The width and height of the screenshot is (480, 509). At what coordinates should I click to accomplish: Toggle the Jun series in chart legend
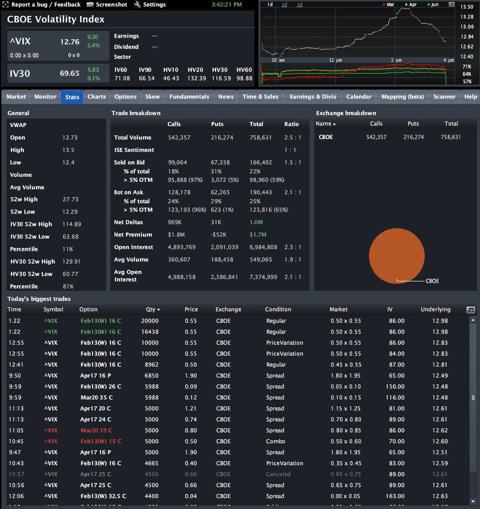tap(433, 5)
